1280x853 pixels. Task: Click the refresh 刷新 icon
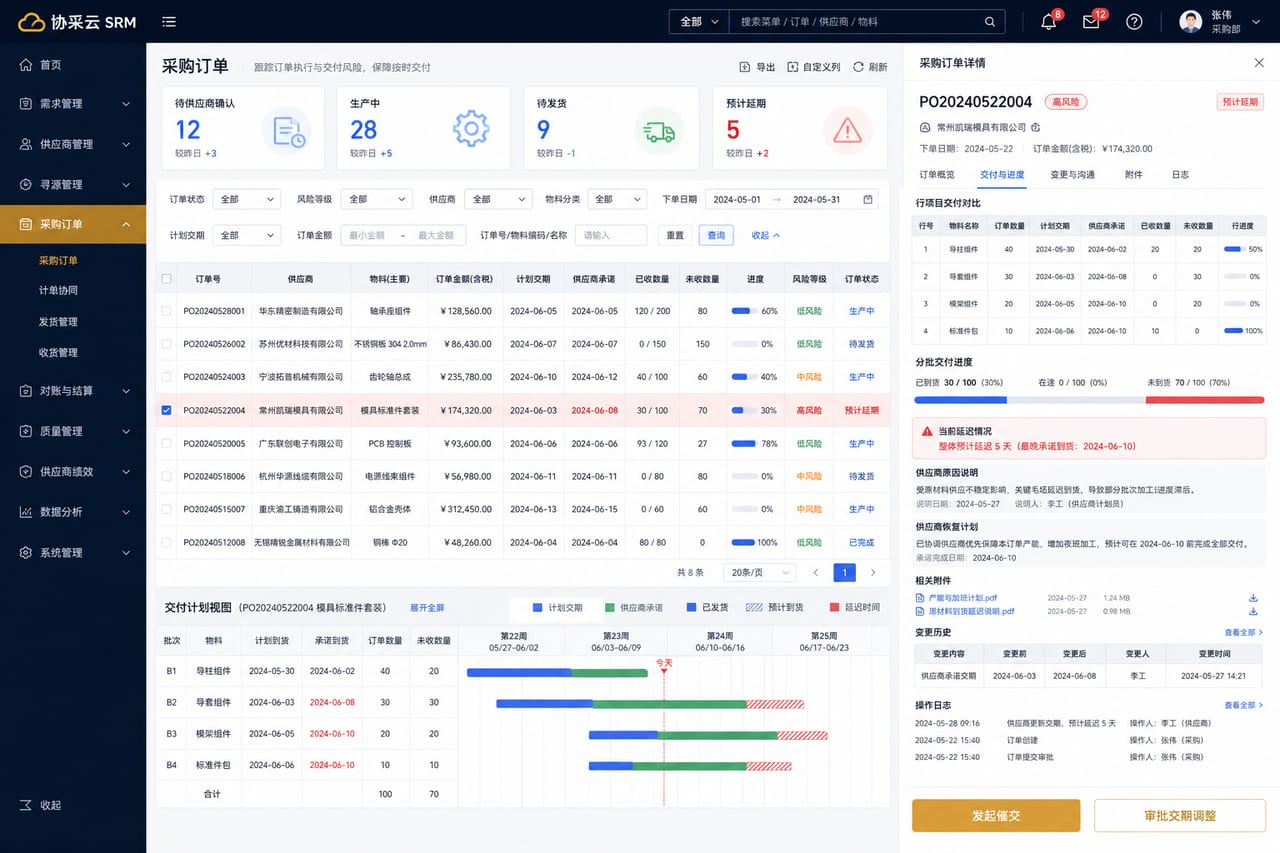858,67
